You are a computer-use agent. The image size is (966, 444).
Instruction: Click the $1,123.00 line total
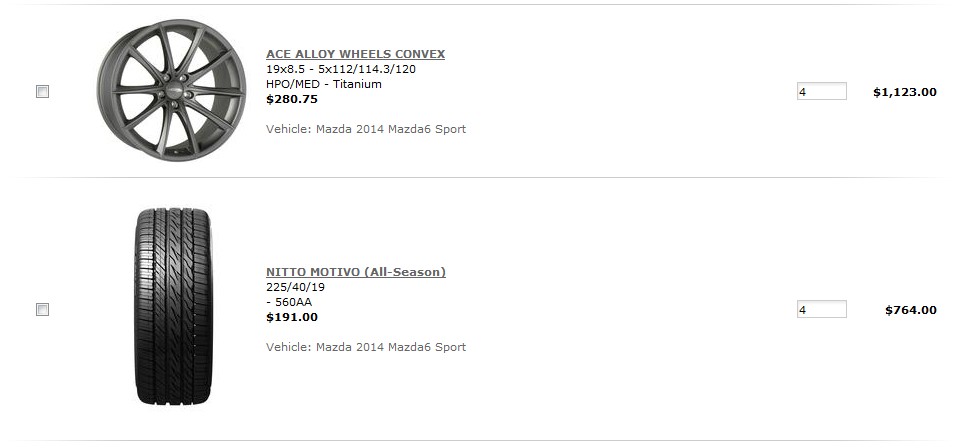pos(904,92)
